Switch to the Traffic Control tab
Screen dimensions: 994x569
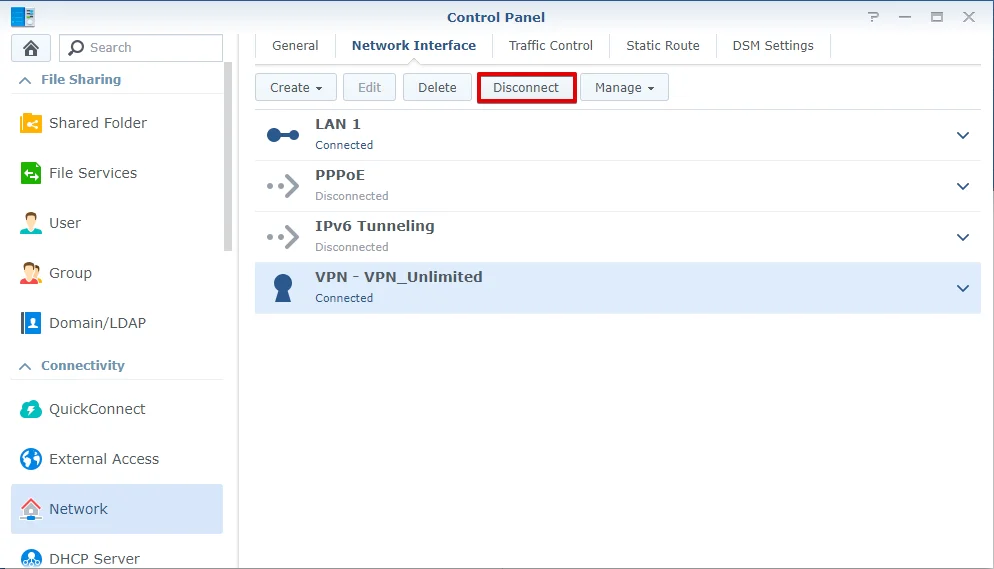click(550, 46)
